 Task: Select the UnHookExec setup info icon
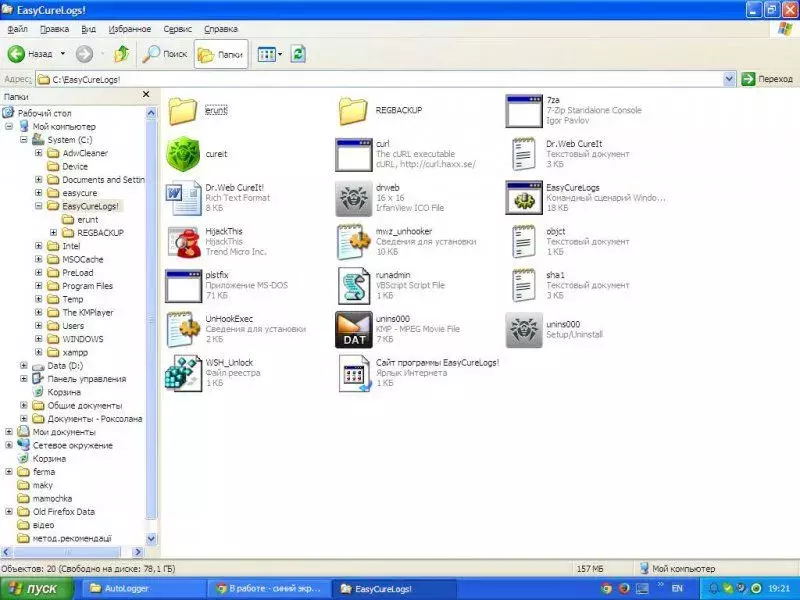183,330
